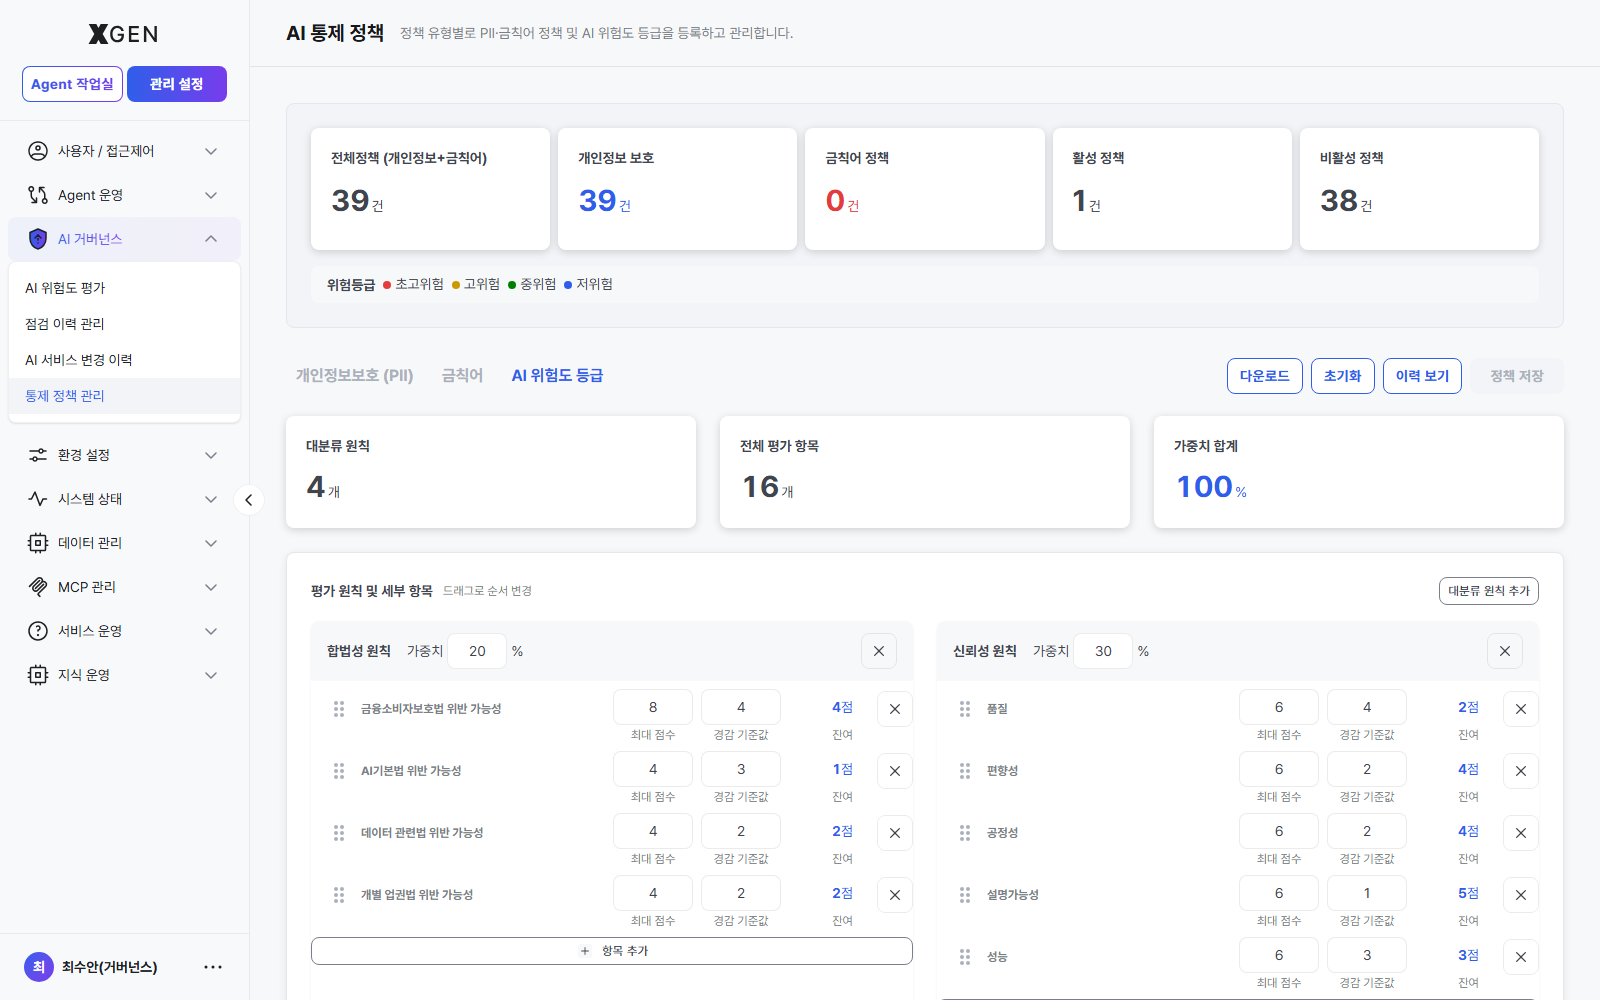Click the 최 user avatar
The width and height of the screenshot is (1600, 1000).
[39, 967]
